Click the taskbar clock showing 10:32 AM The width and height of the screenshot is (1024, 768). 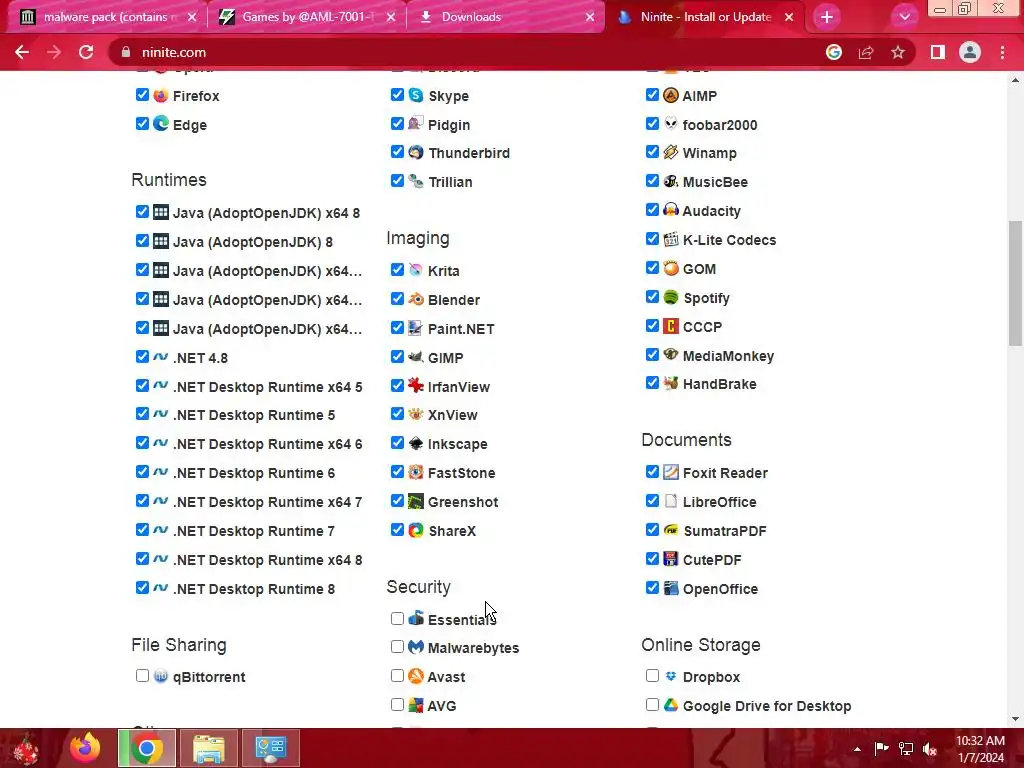pyautogui.click(x=980, y=749)
